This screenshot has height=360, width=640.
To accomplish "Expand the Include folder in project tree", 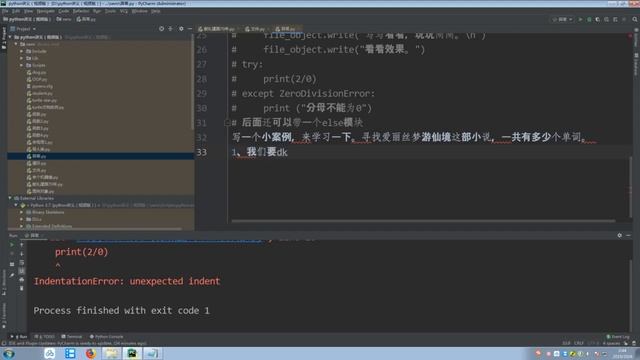I will (x=22, y=51).
